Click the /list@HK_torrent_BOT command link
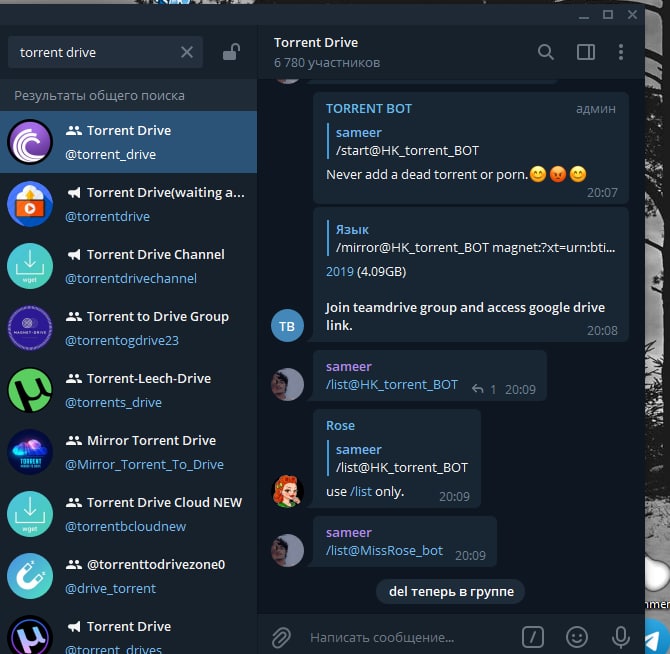 click(392, 384)
